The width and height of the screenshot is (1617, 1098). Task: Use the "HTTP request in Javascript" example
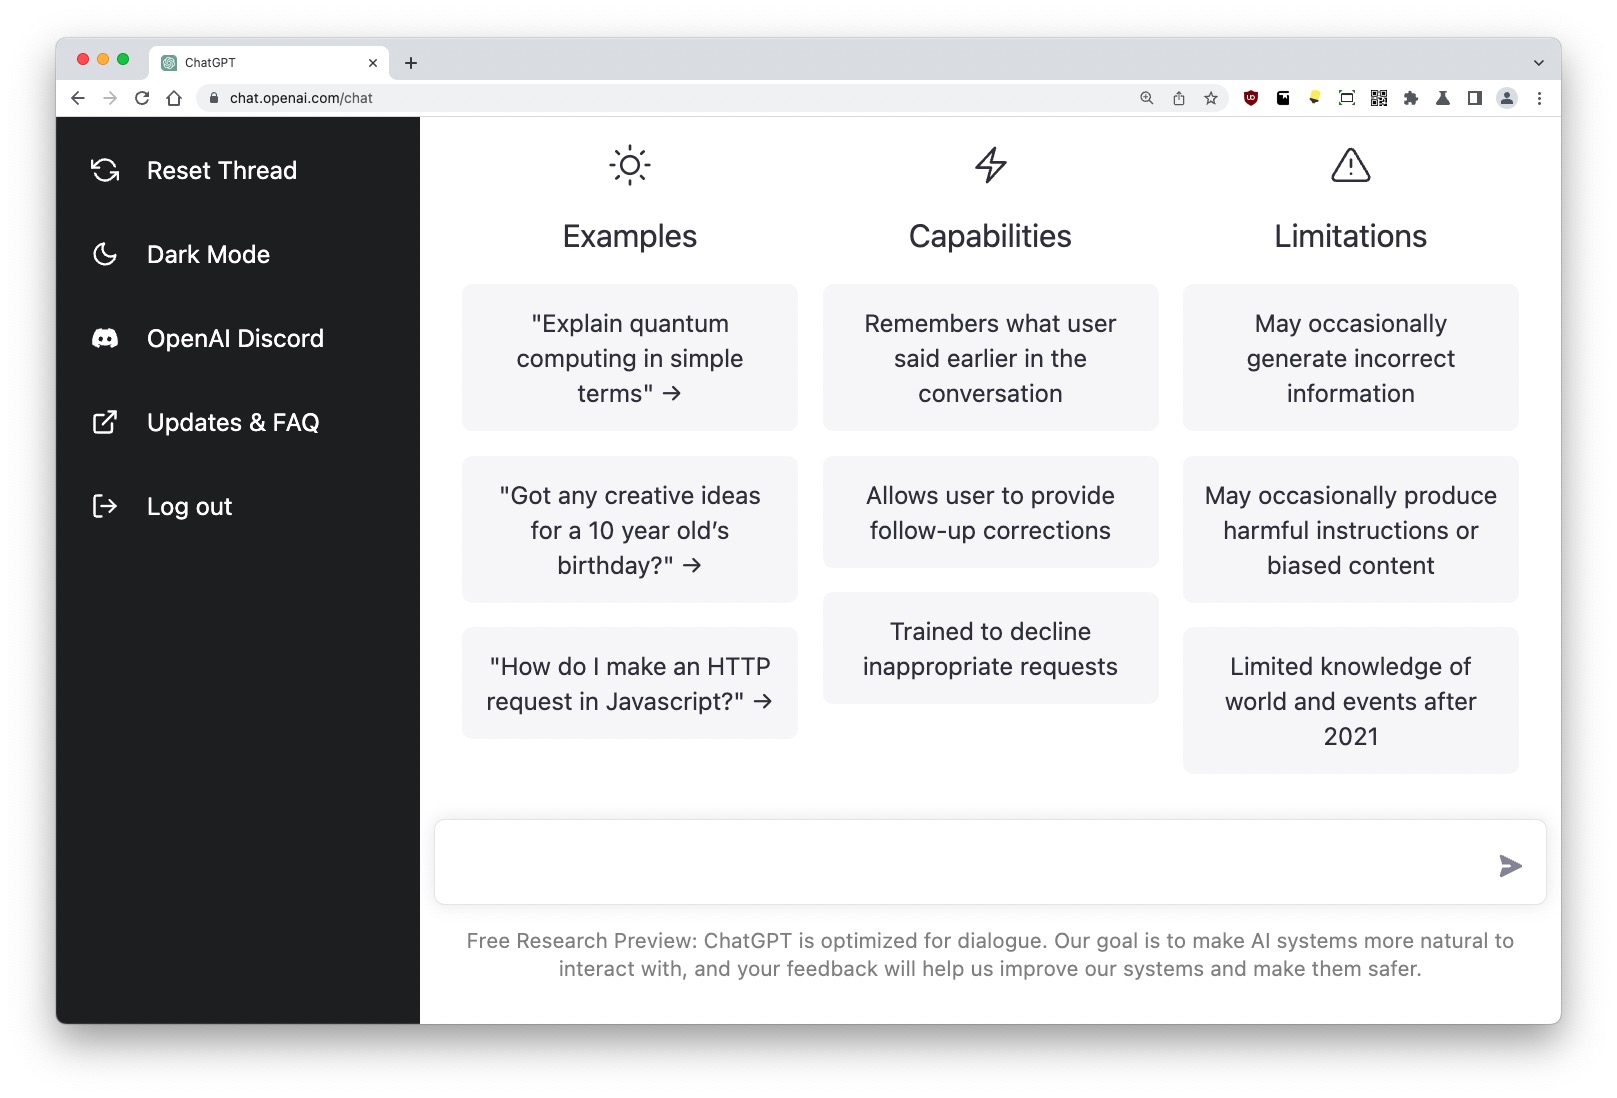[x=630, y=684]
